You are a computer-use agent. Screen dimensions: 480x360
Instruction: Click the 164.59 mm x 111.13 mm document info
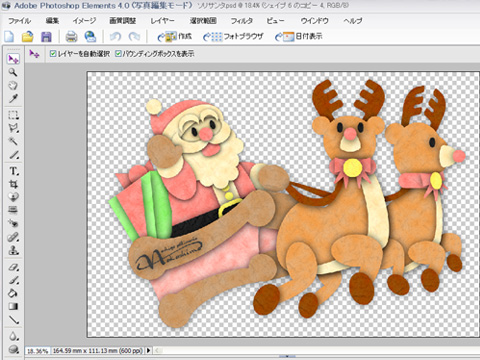[x=97, y=351]
